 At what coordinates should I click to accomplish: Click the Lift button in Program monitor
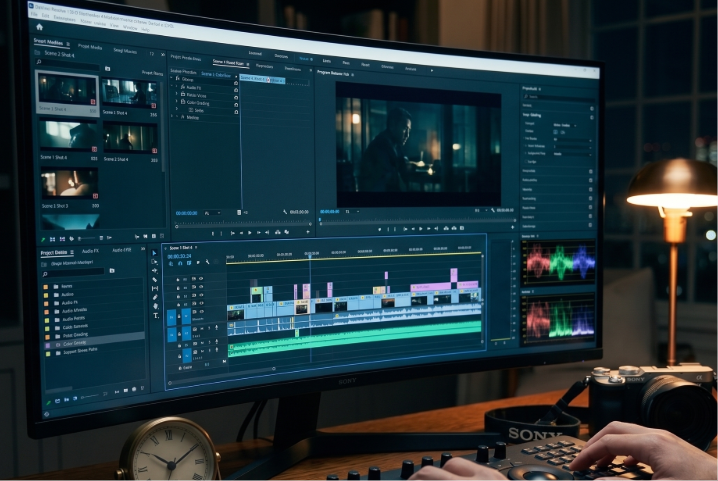coord(446,228)
